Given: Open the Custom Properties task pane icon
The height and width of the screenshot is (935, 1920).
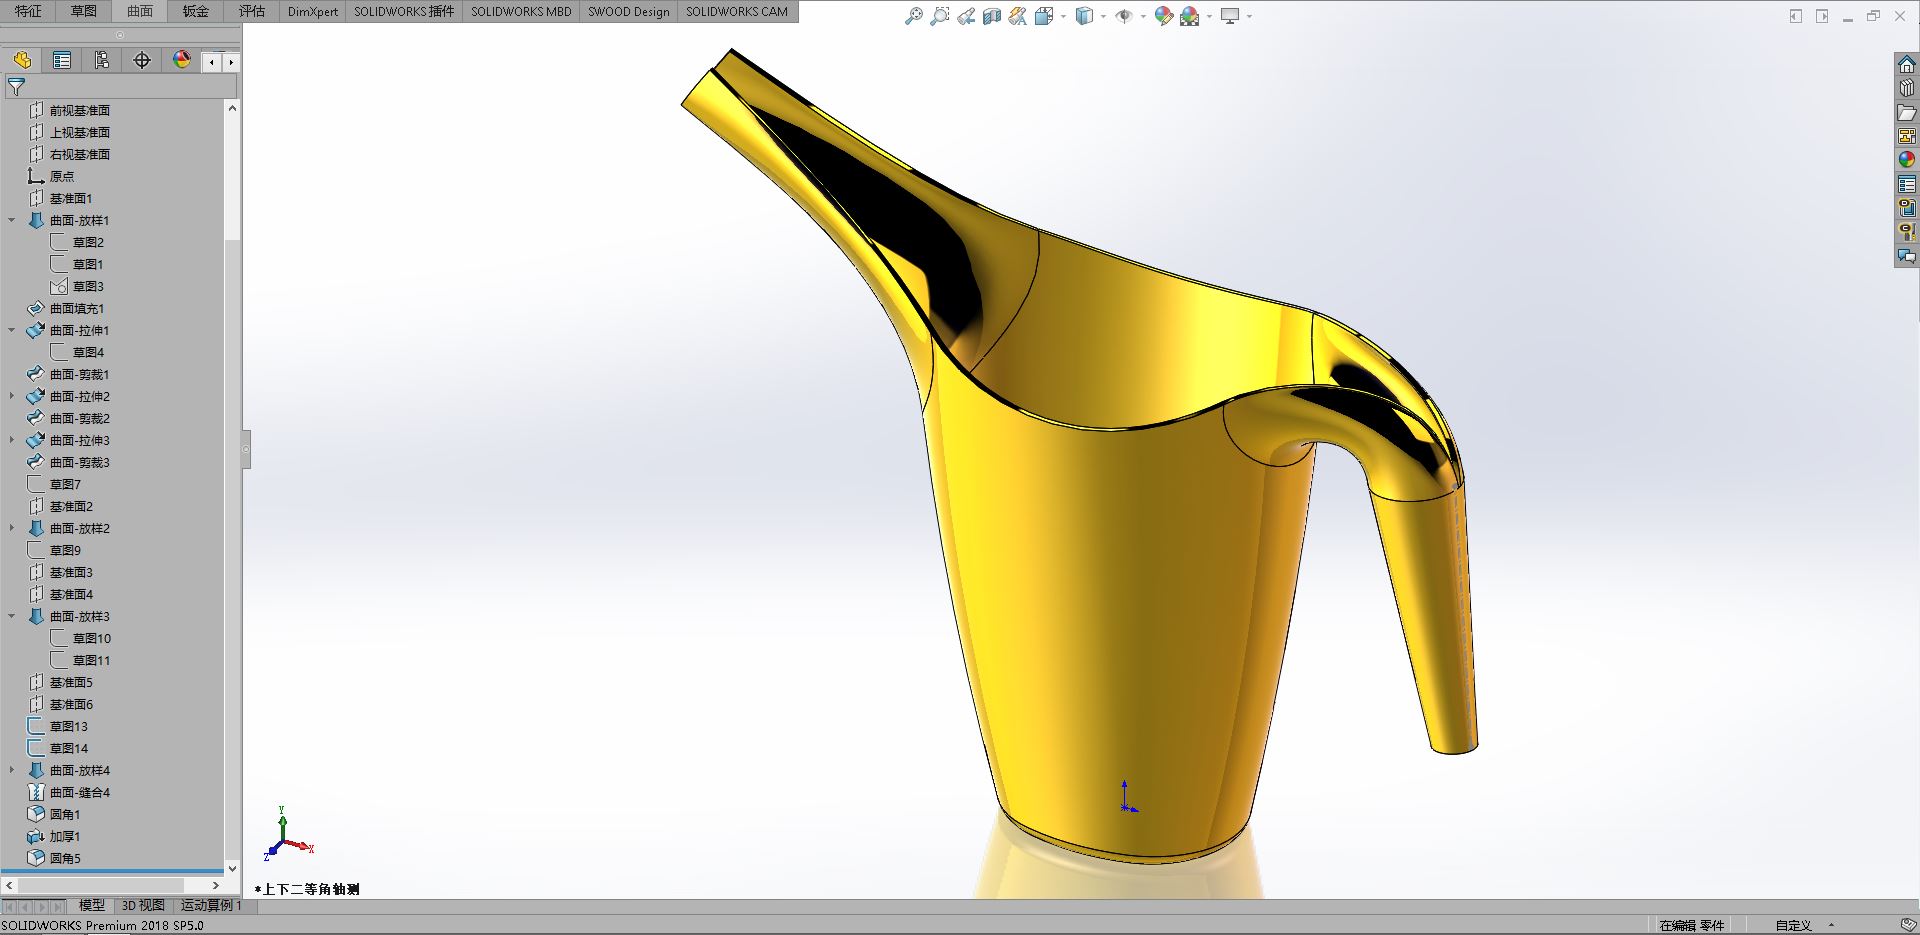Looking at the screenshot, I should (1907, 184).
